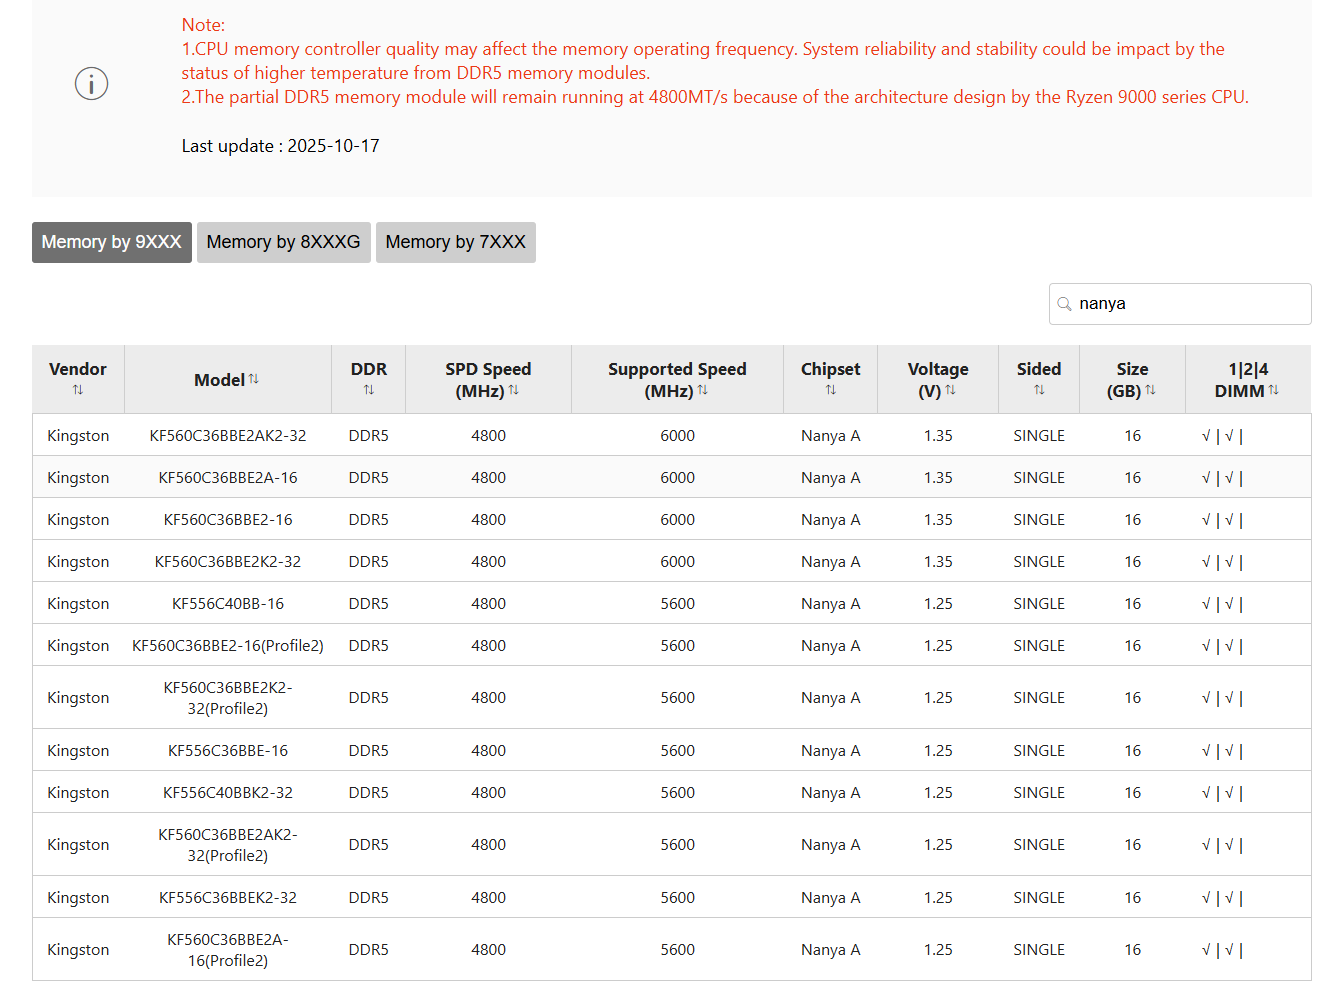
Task: Click the Vendor column header label
Action: [x=78, y=369]
